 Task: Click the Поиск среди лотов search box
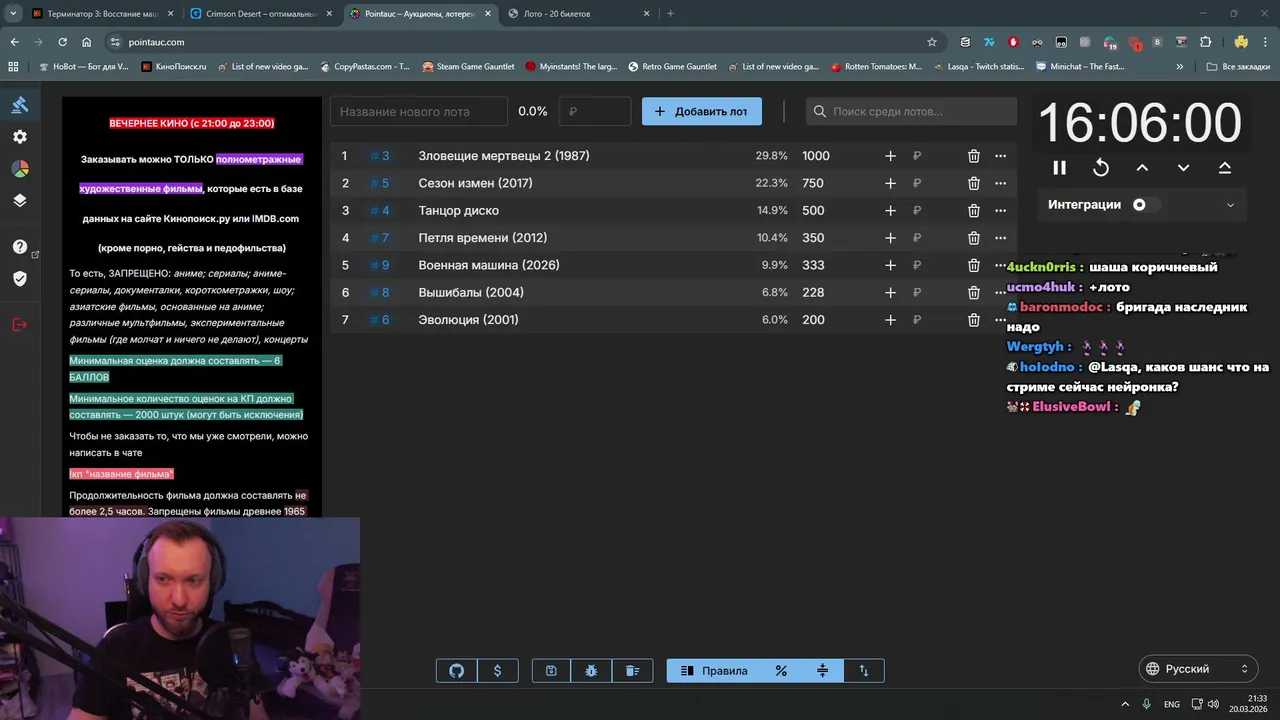(x=911, y=111)
